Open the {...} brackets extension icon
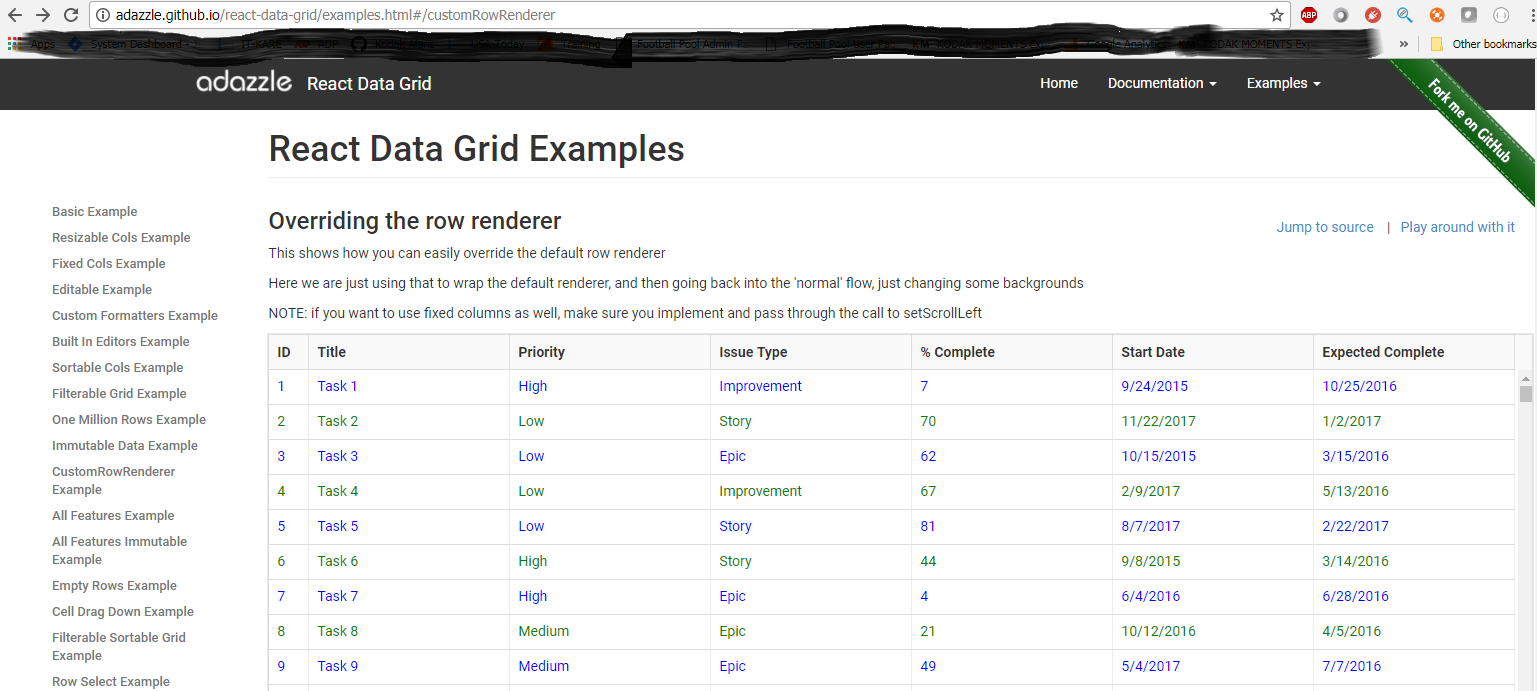Viewport: 1537px width, 691px height. [1502, 15]
